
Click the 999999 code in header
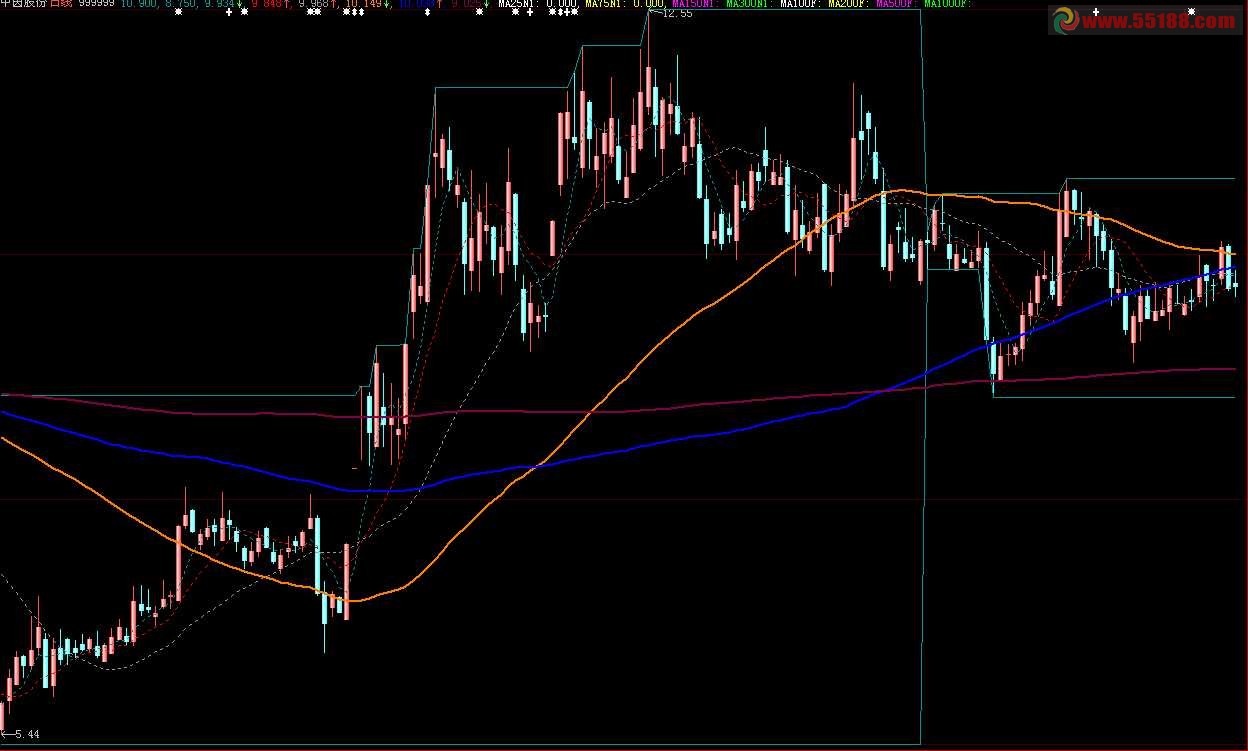pyautogui.click(x=96, y=4)
